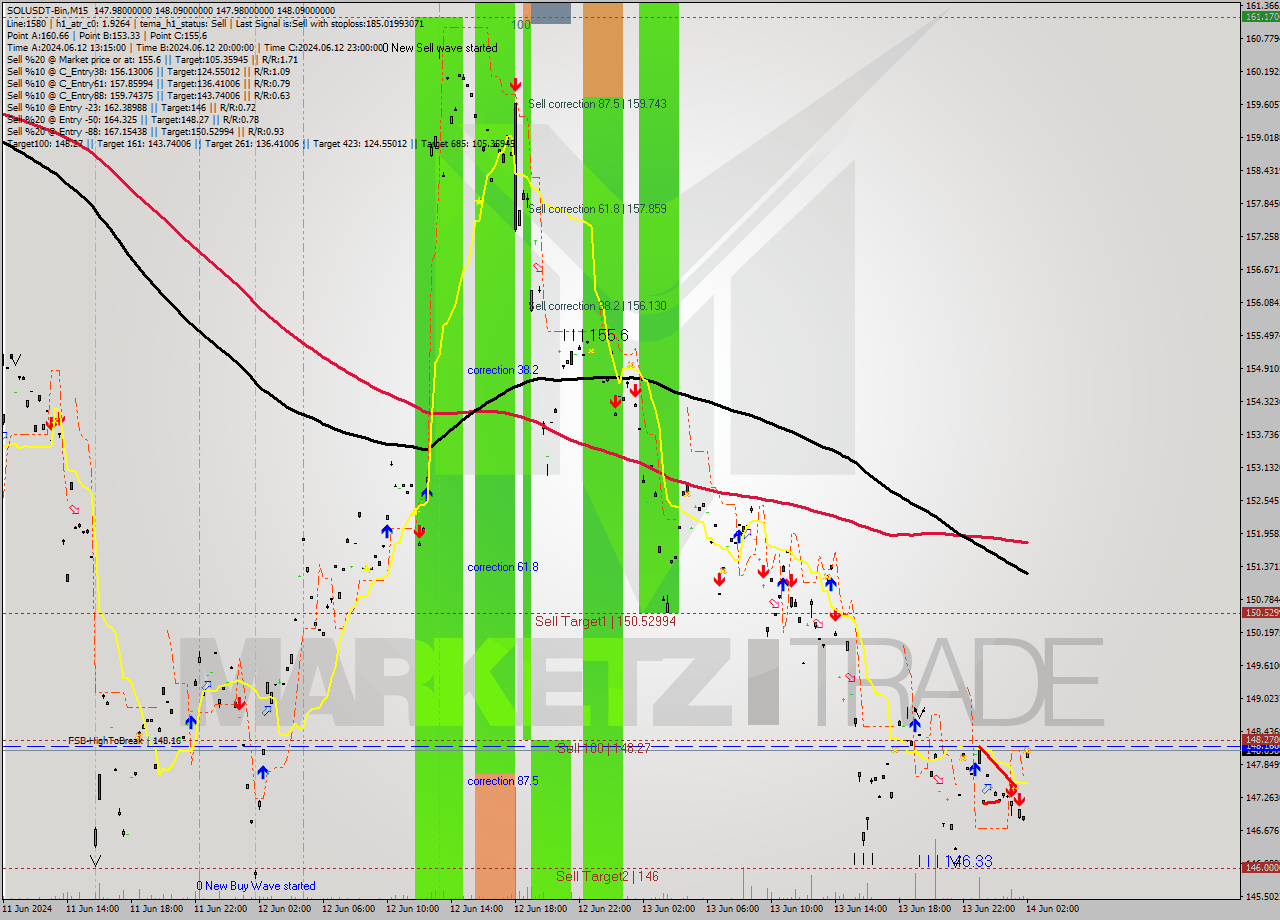Click the blue buy arrow at the 12 Jun 10:00 breakout
1280x920 pixels.
[428, 494]
